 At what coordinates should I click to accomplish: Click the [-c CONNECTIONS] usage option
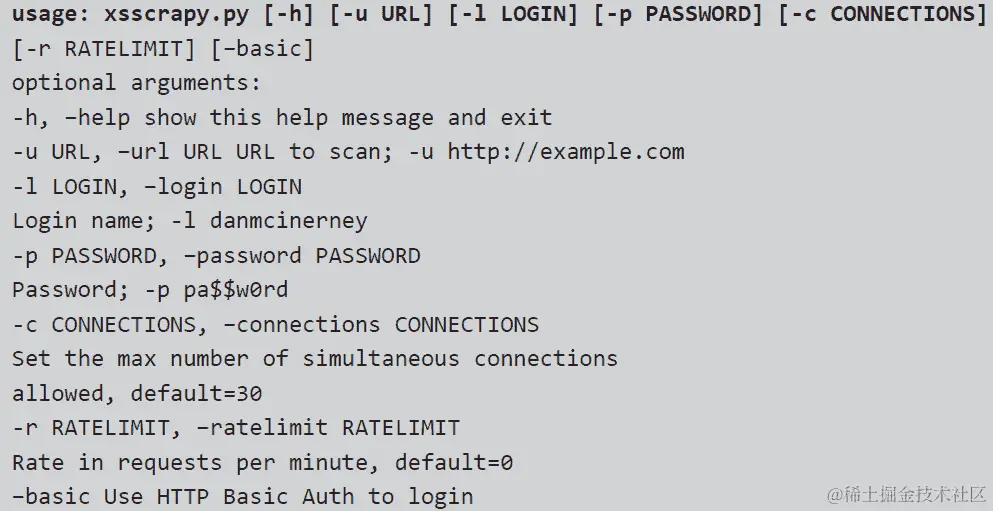coord(882,14)
